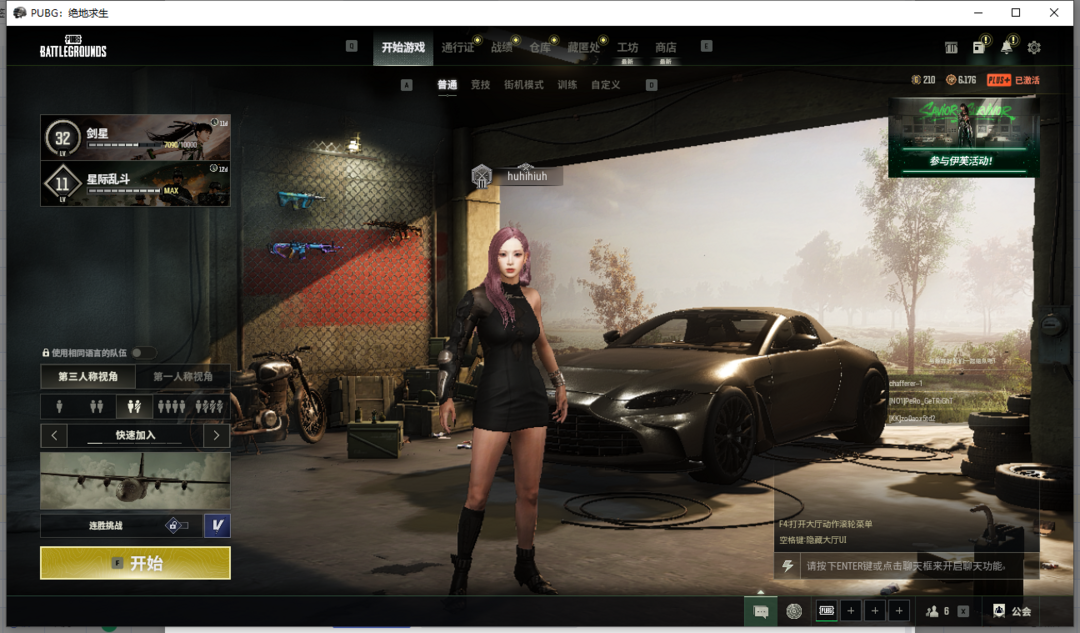Screen dimensions: 1080x633
Task: Click the 剑星 pass level progress bar
Action: [125, 145]
